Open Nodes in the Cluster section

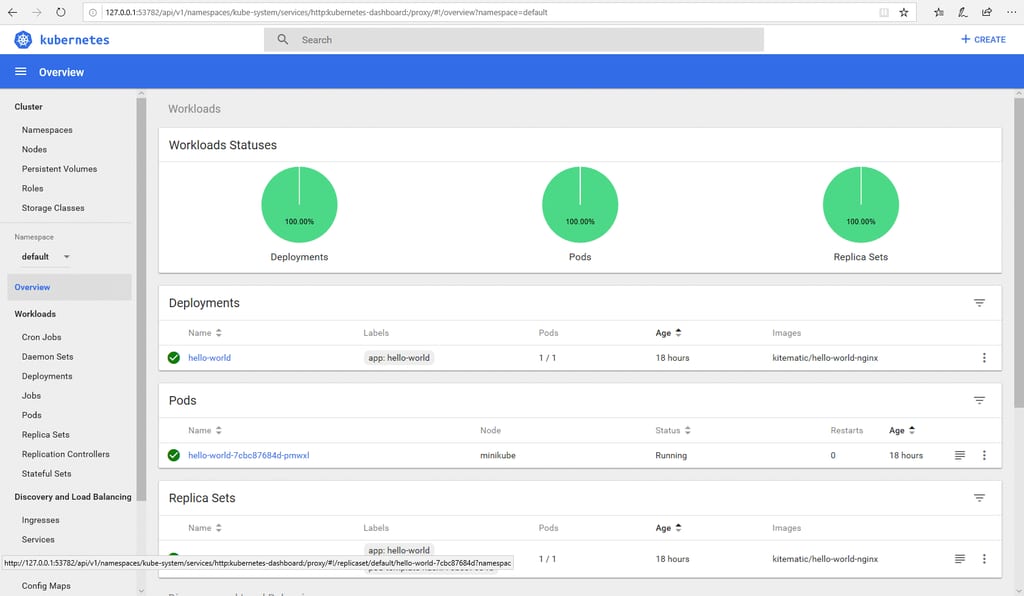tap(34, 149)
